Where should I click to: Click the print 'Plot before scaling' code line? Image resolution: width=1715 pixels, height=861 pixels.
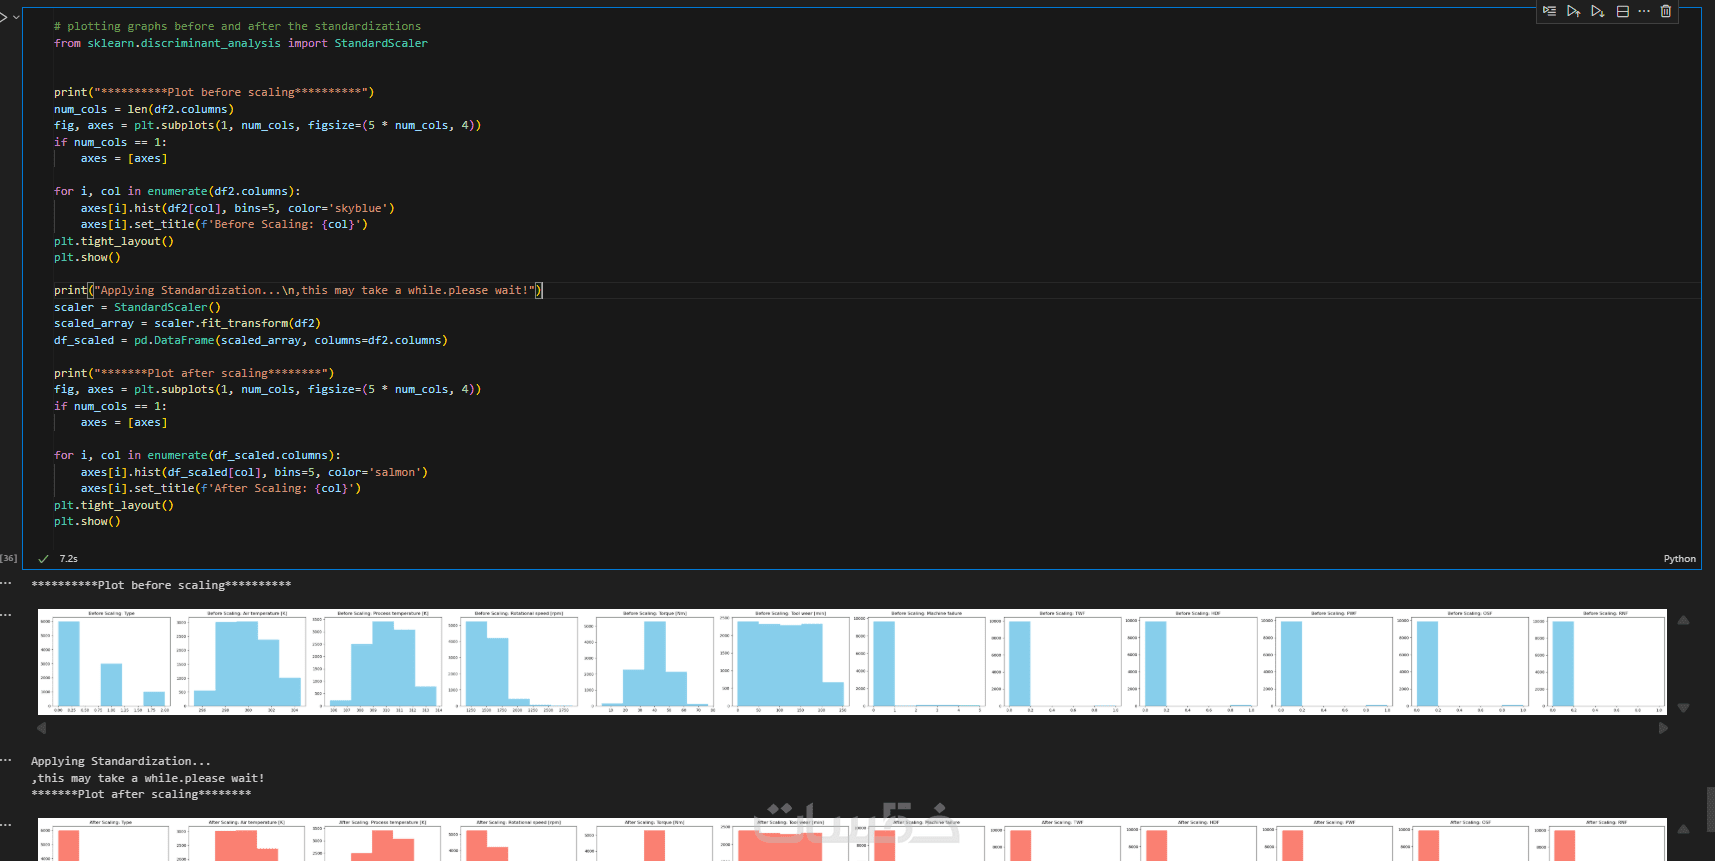coord(214,92)
